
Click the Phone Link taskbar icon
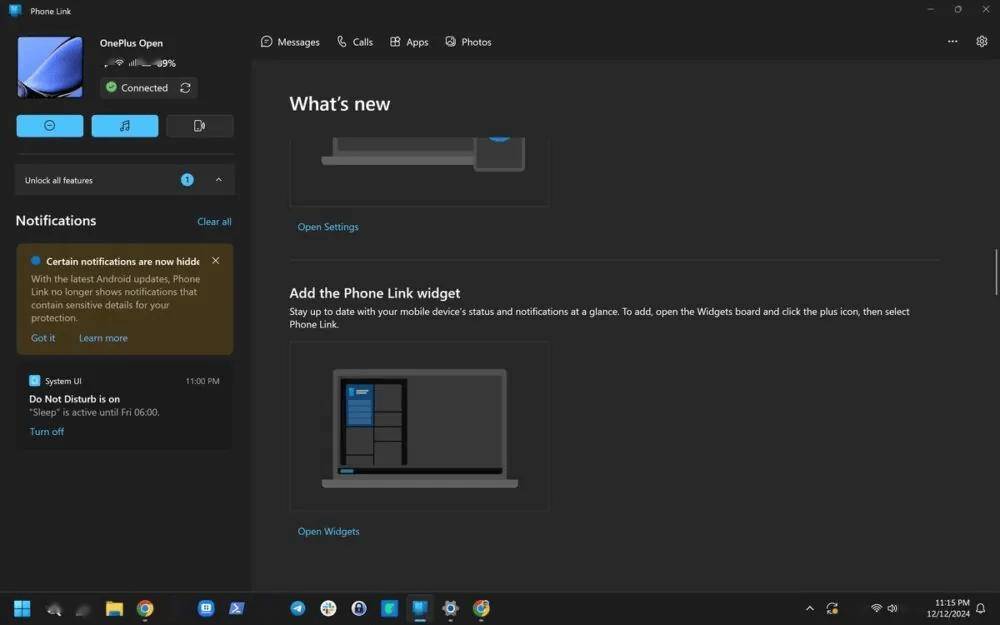[x=420, y=608]
